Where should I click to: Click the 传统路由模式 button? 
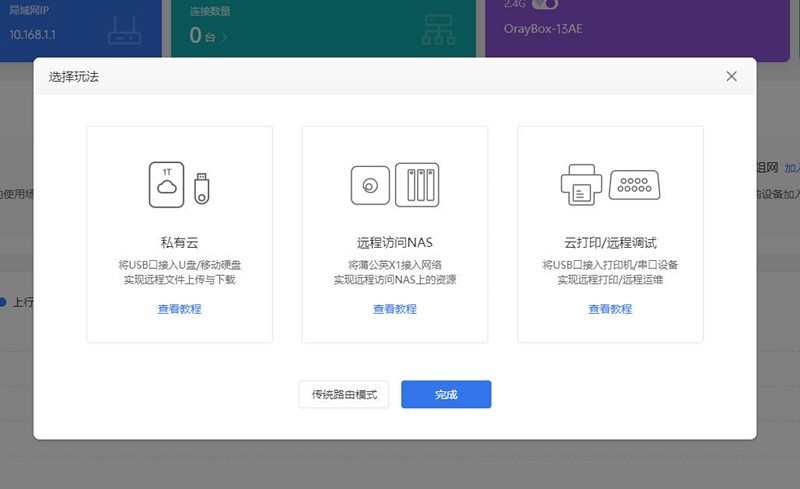click(x=344, y=394)
